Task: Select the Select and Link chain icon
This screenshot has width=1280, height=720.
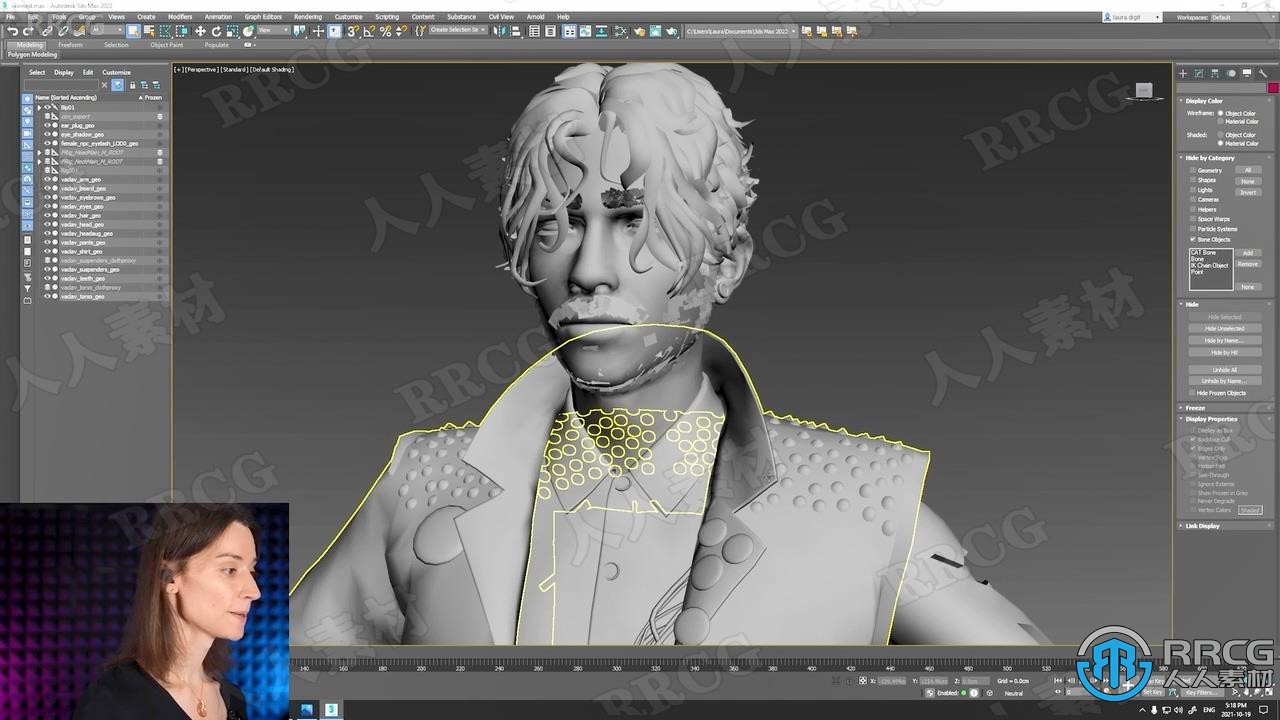Action: click(47, 31)
